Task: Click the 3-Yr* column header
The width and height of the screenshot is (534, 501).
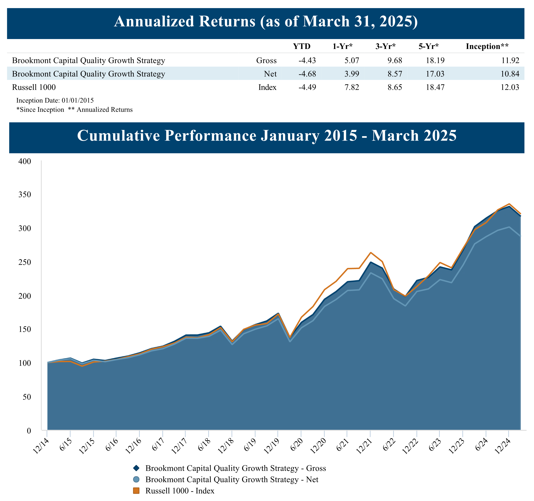Action: [386, 46]
